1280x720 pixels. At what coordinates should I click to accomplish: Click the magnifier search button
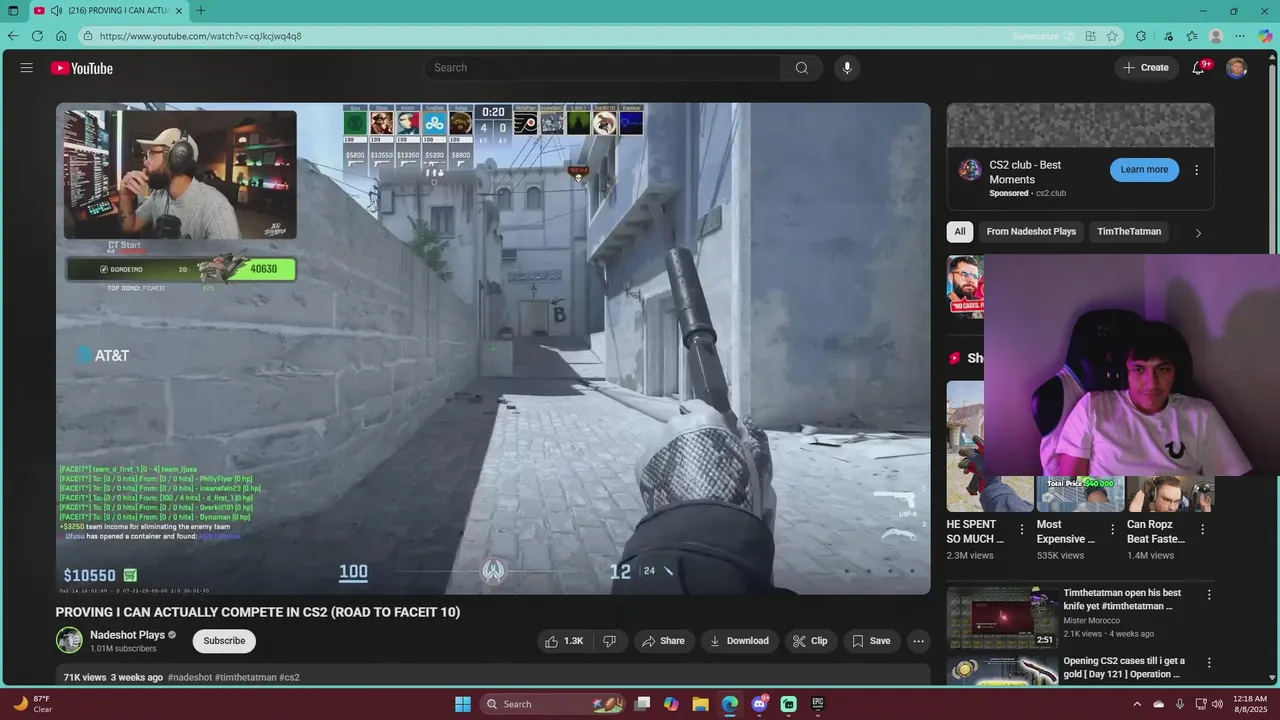click(x=802, y=68)
